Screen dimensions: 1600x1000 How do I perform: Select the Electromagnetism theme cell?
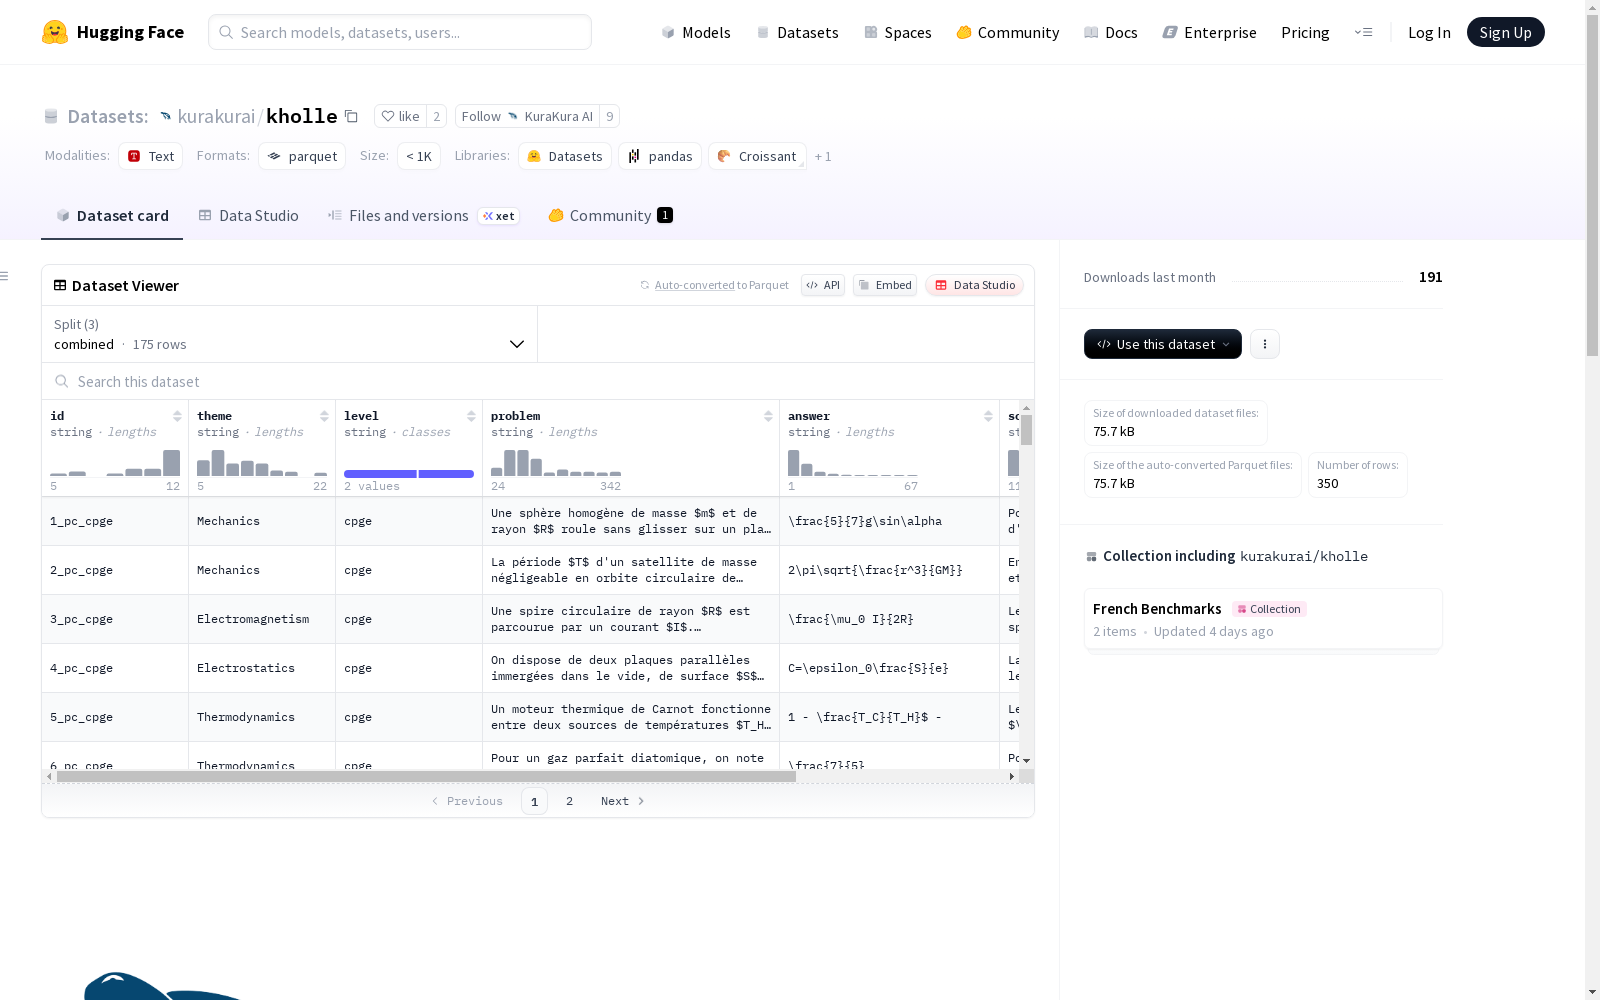click(262, 619)
